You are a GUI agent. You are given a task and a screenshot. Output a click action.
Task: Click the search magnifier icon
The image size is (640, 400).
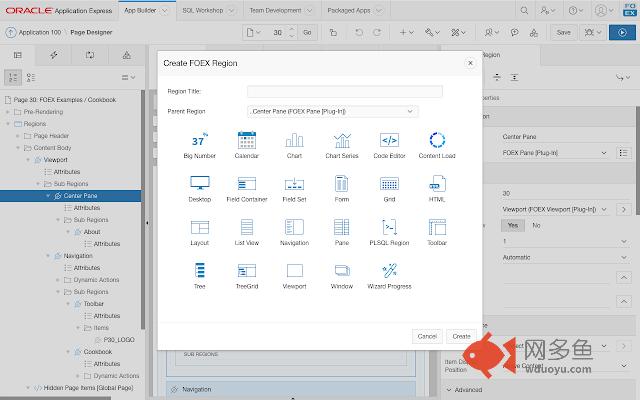pos(524,11)
